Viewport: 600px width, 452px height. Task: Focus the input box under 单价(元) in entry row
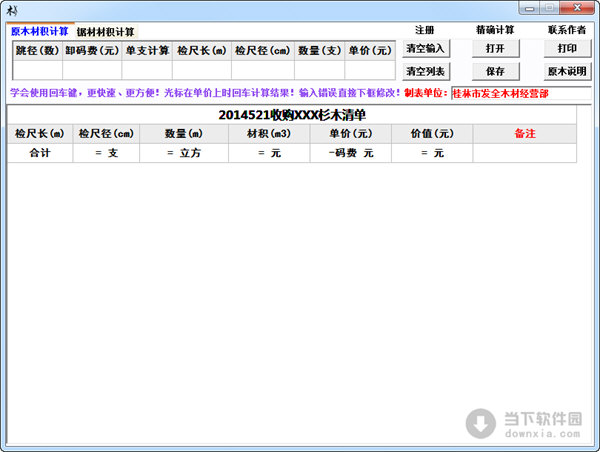click(370, 70)
